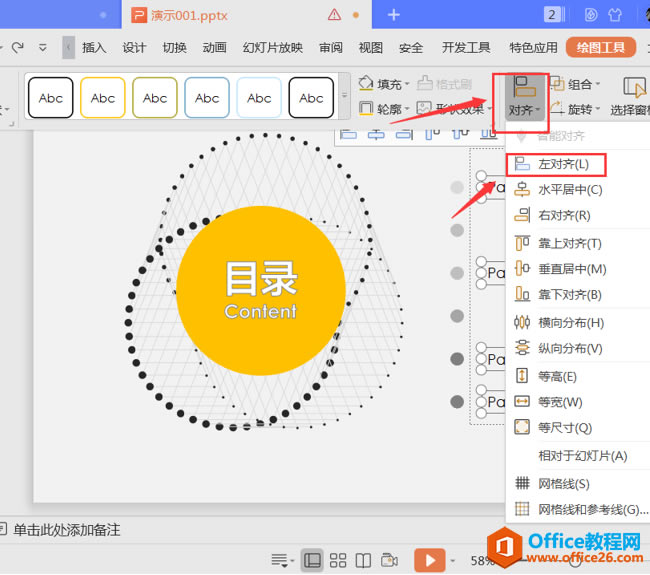Open the 填充 fill dropdown

pos(384,84)
